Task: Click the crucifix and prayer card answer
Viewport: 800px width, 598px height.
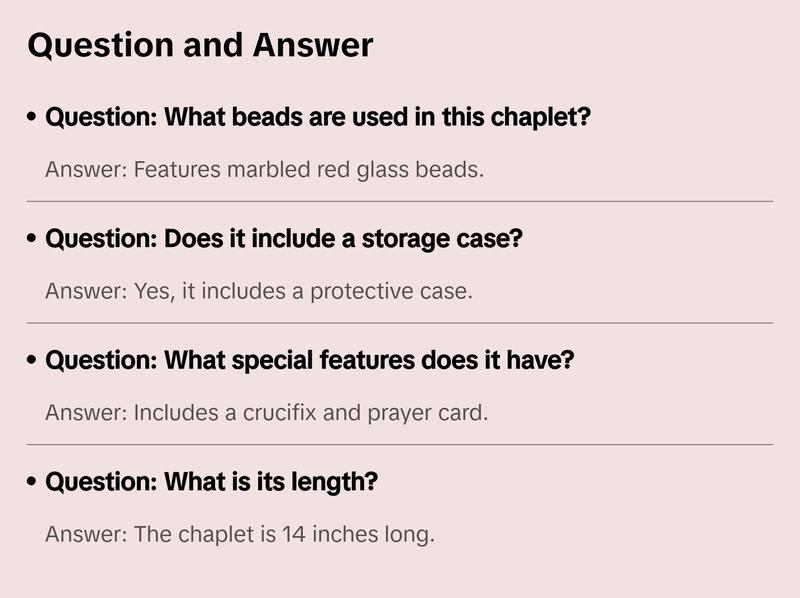Action: (266, 413)
